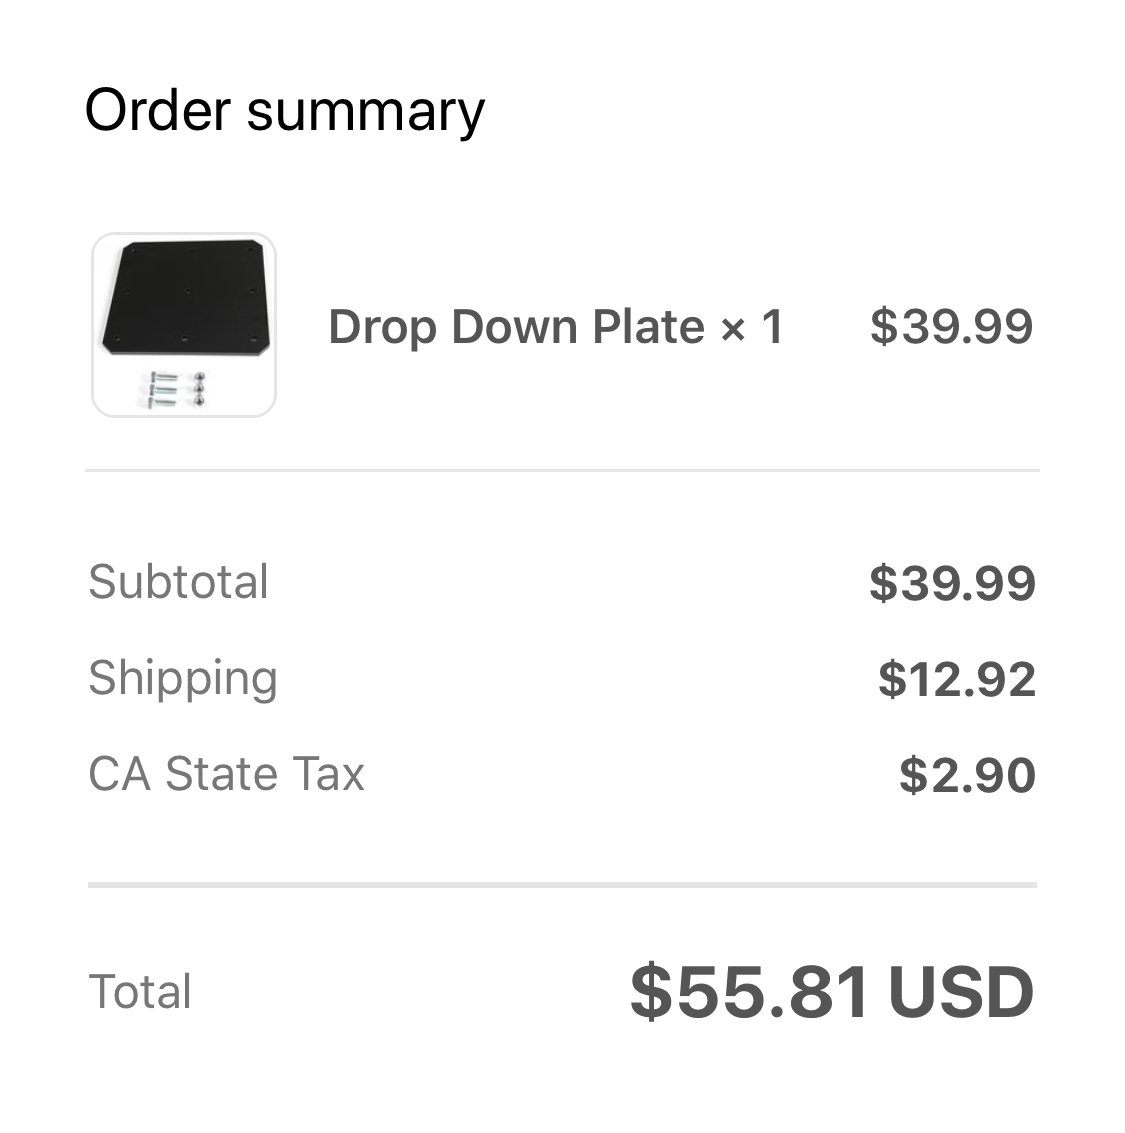1125x1133 pixels.
Task: Click the Subtotal label
Action: (x=178, y=582)
